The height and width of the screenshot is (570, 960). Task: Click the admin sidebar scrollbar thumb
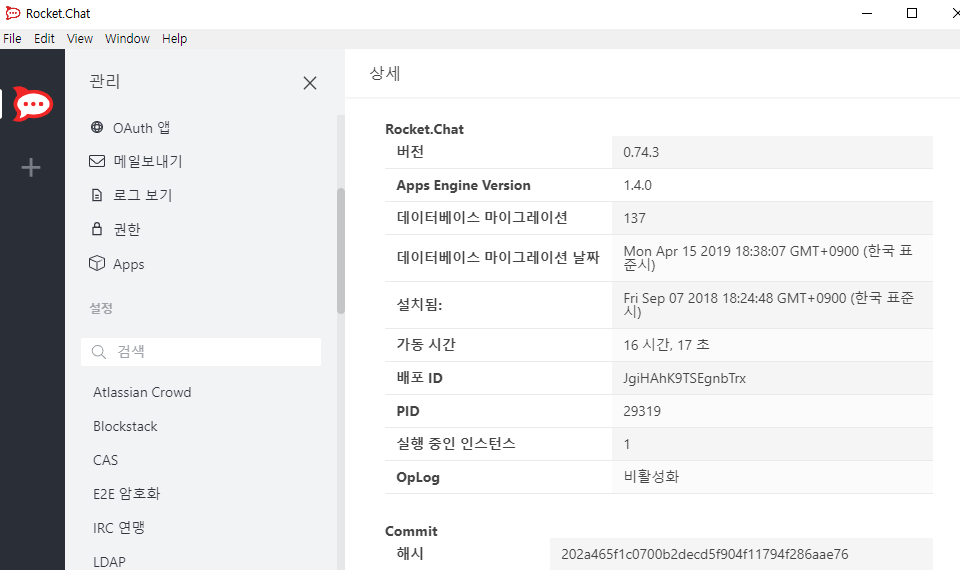coord(340,251)
